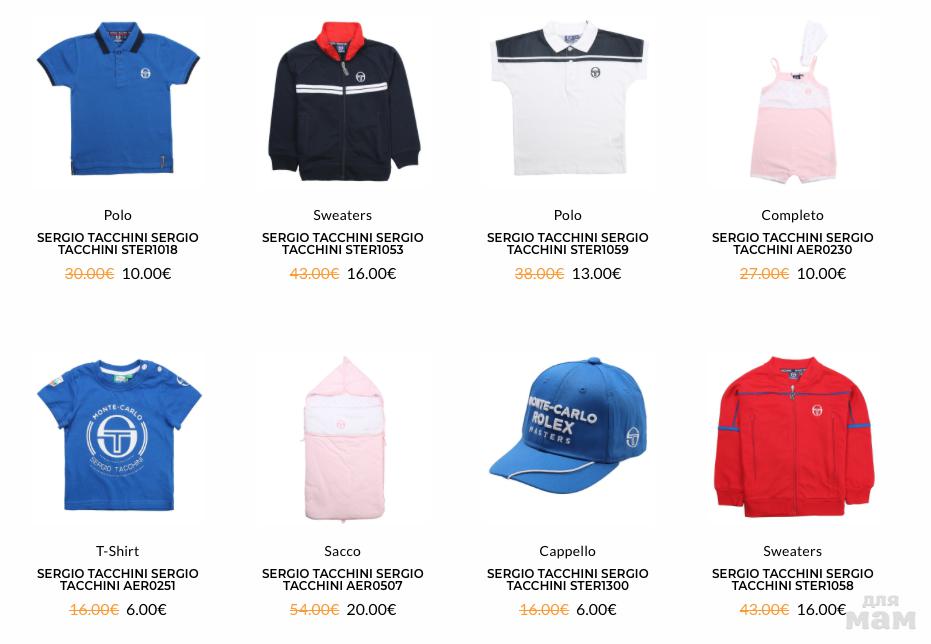Select the T-Shirt category label
Screen dimensions: 931x644
(x=118, y=551)
